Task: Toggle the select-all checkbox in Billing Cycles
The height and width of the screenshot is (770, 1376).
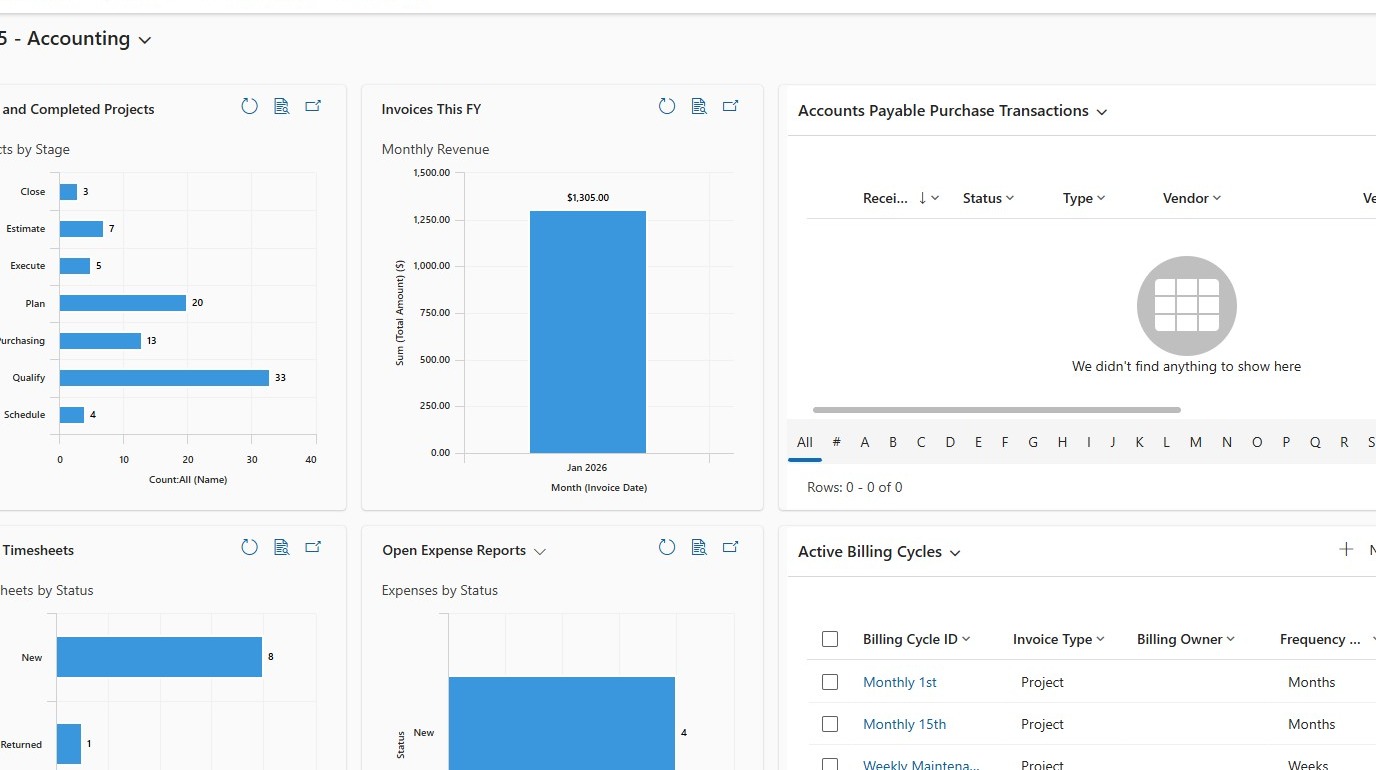Action: coord(830,639)
